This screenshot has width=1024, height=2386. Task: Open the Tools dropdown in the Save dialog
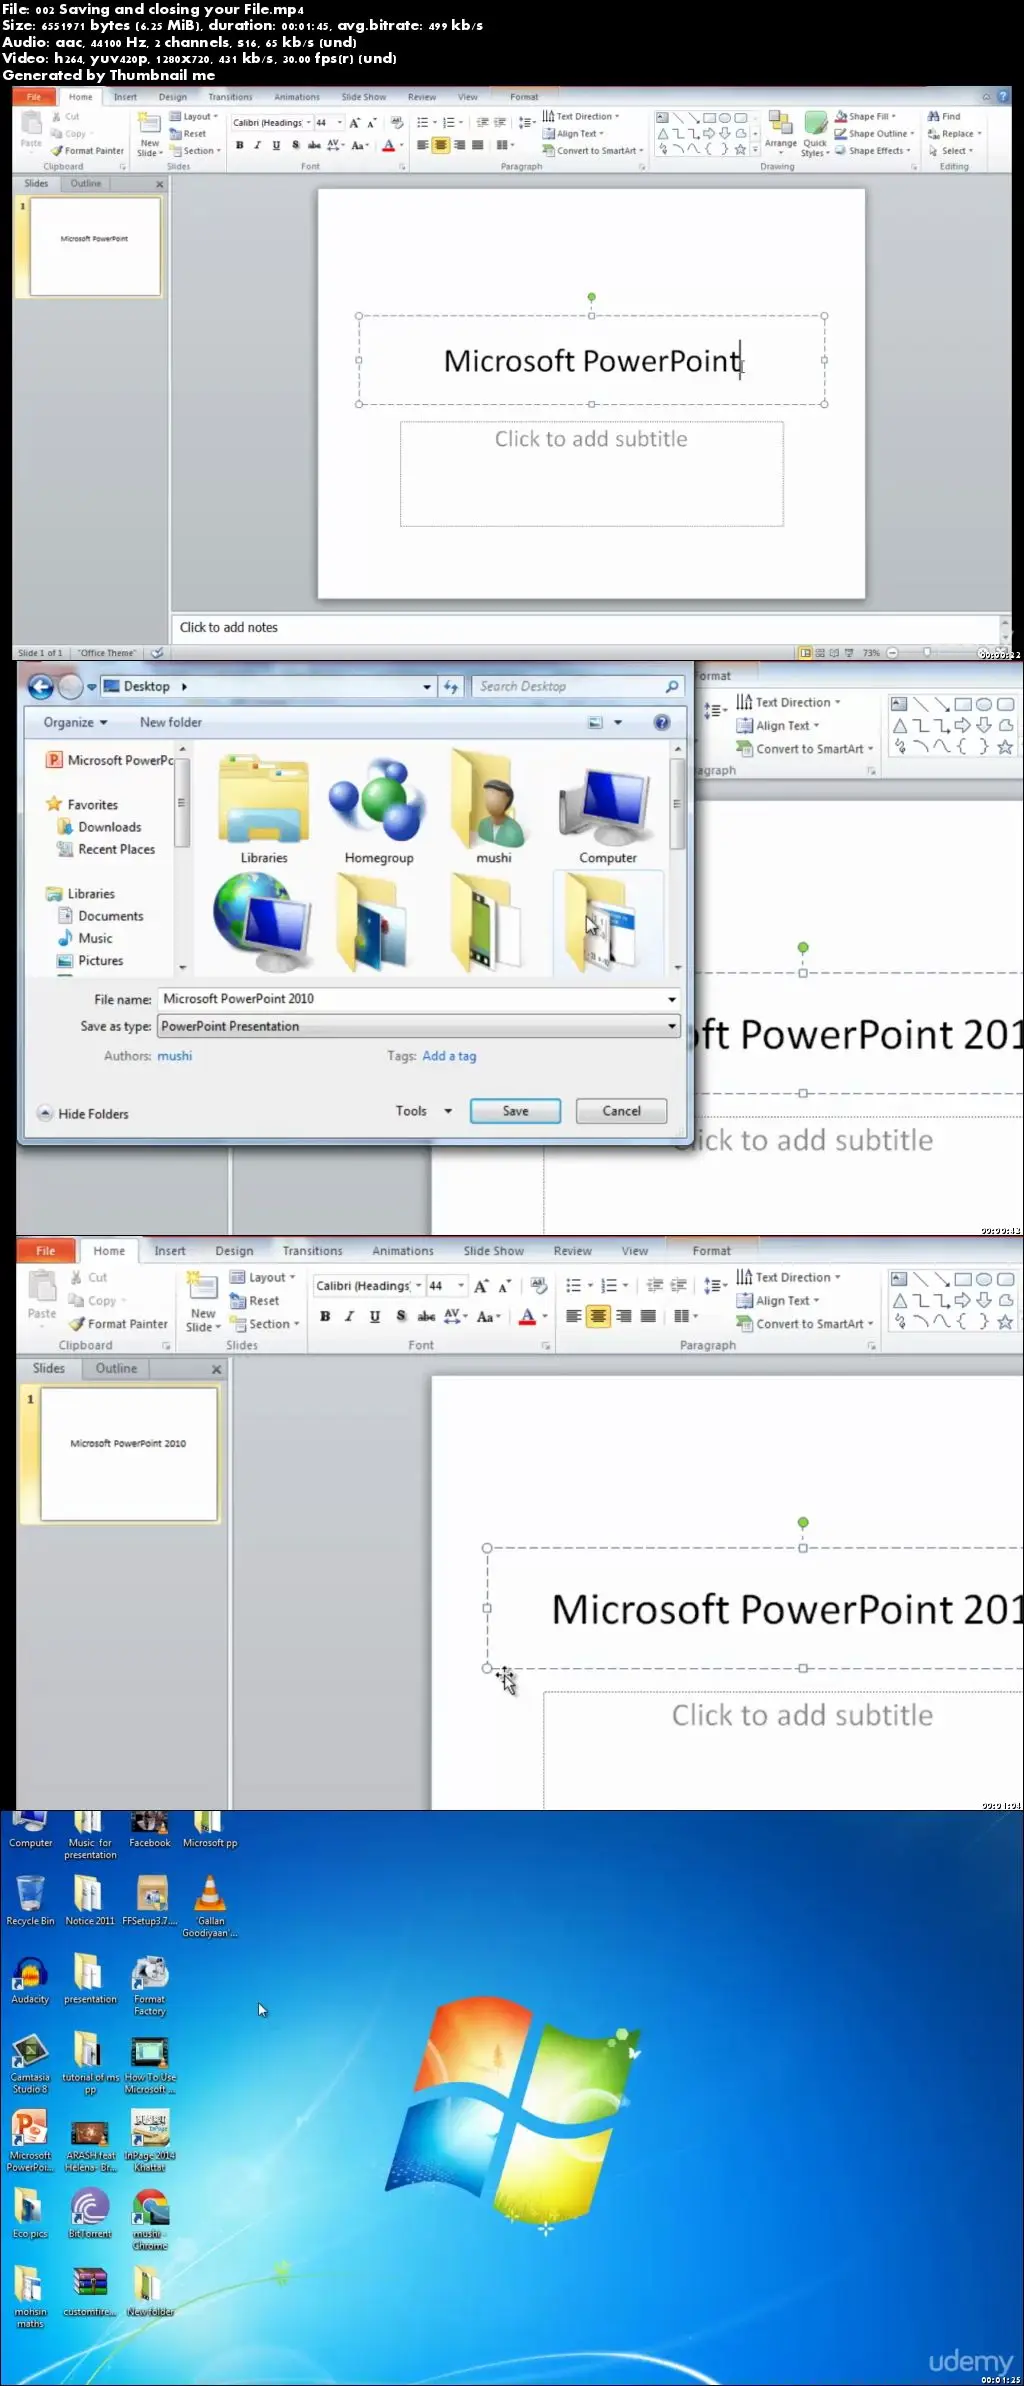pyautogui.click(x=424, y=1111)
